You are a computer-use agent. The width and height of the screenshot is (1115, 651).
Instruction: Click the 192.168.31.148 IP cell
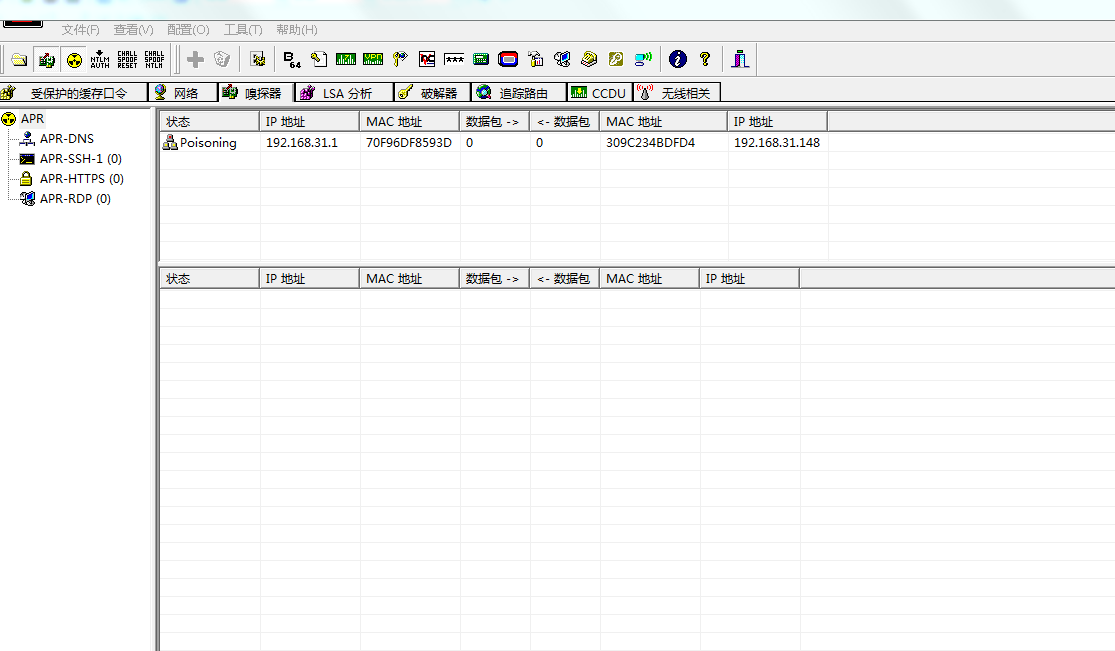[x=777, y=142]
